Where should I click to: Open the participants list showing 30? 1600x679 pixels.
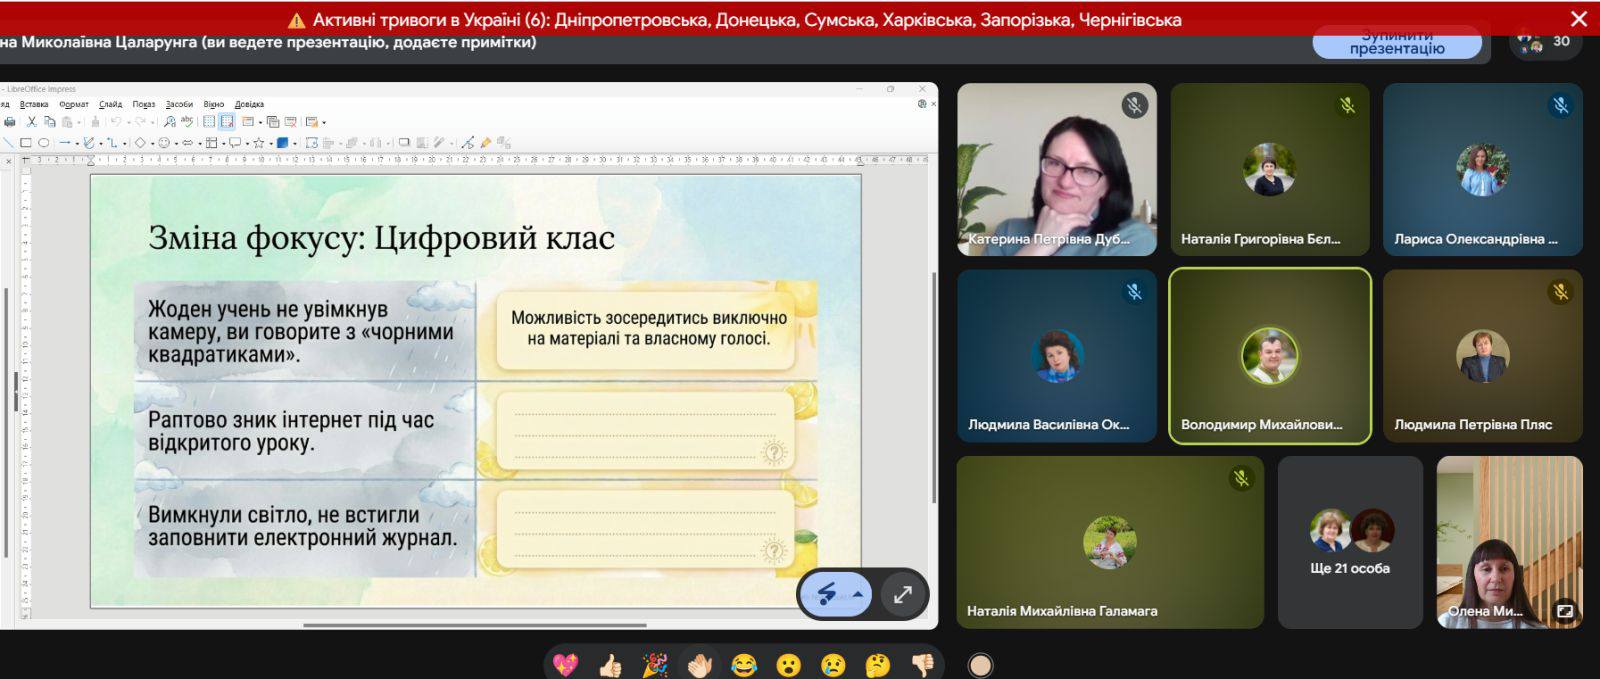(1545, 42)
